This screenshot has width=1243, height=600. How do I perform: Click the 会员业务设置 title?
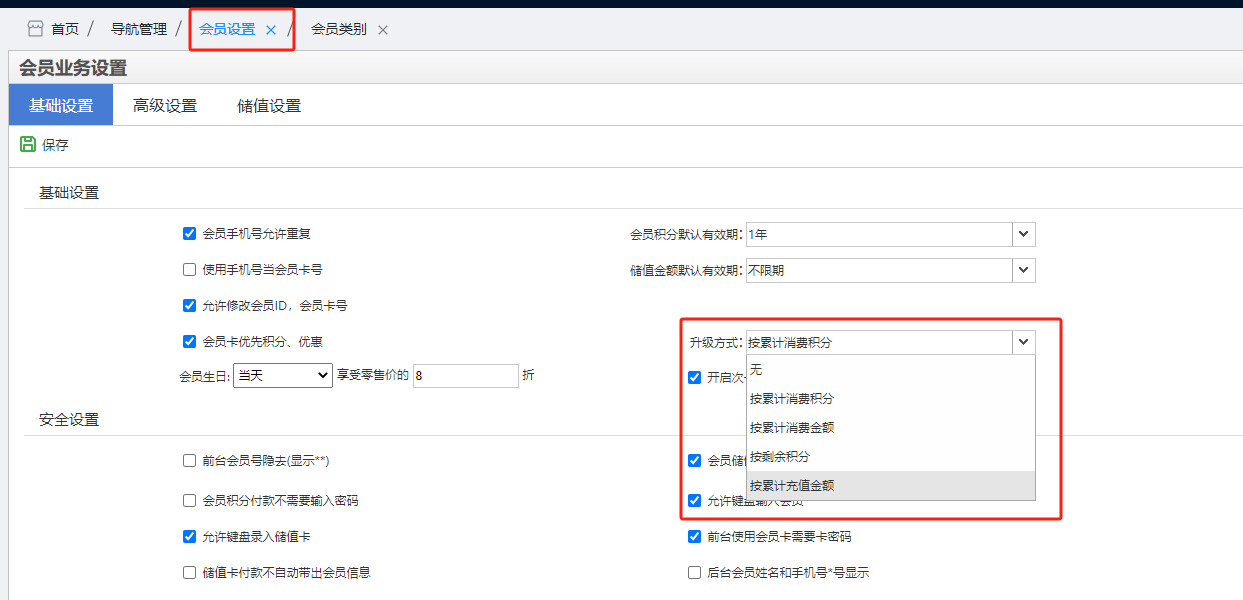point(73,69)
